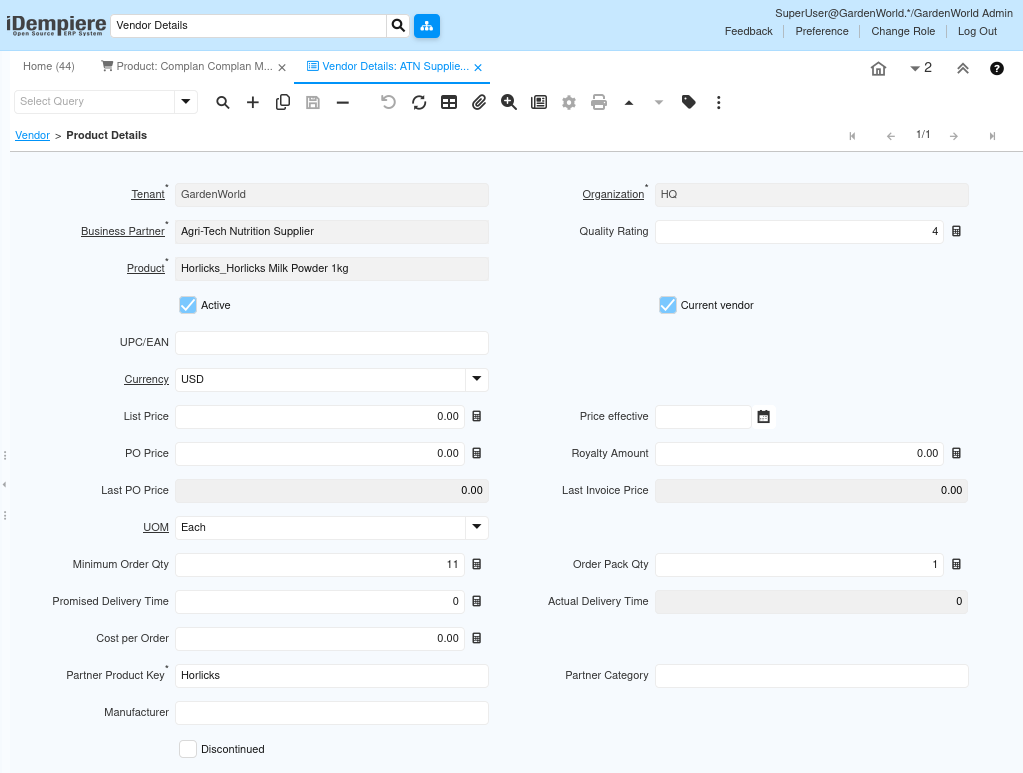Click the Vendor breadcrumb link
The image size is (1023, 773).
tap(32, 135)
